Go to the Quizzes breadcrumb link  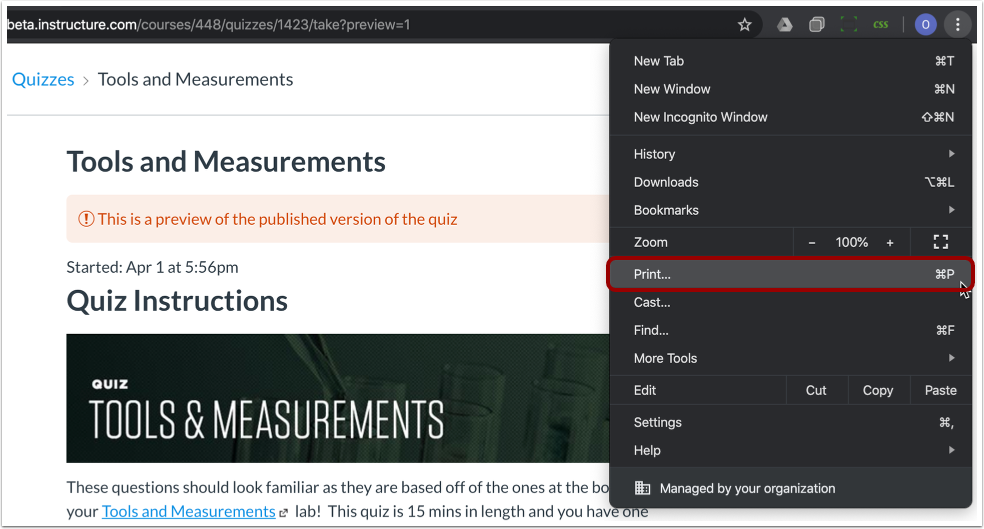pos(43,80)
